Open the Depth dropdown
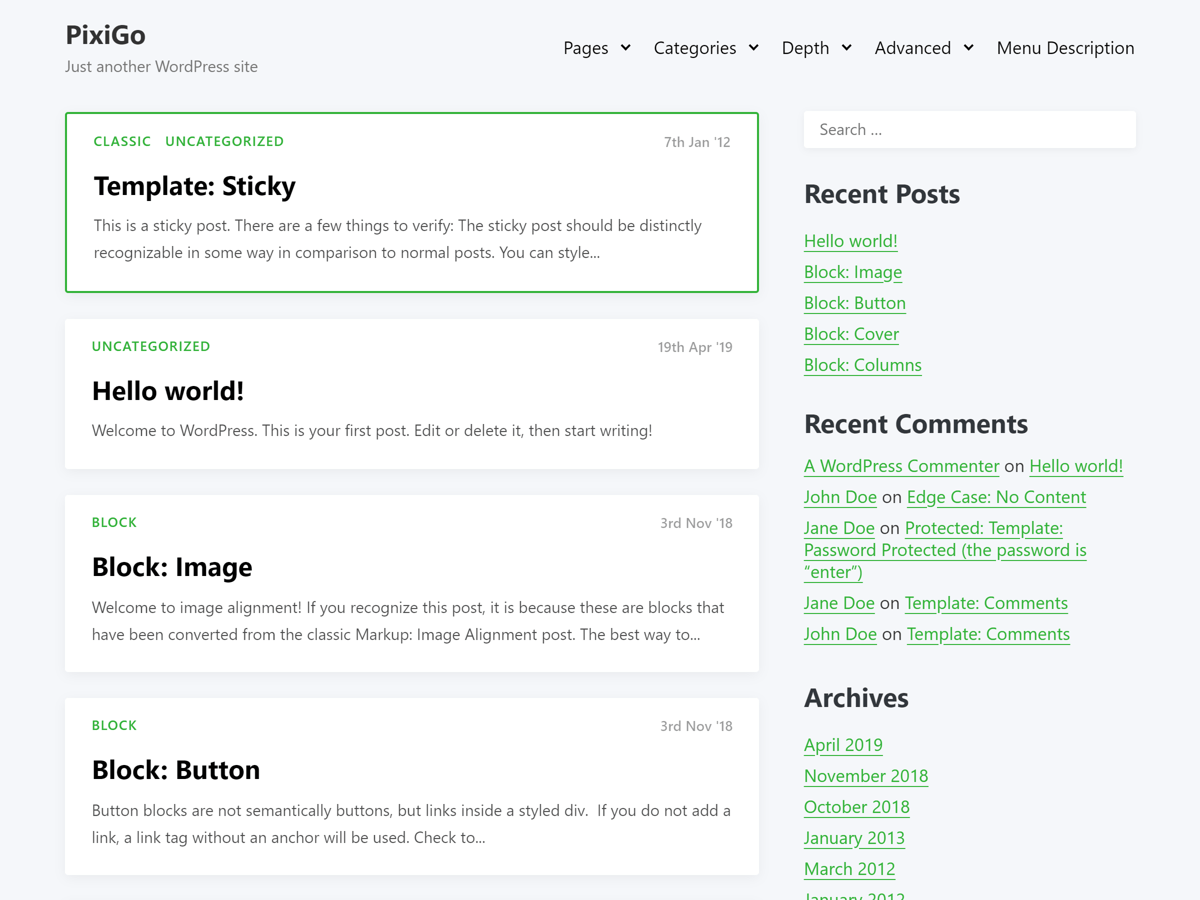Viewport: 1200px width, 900px height. tap(806, 47)
